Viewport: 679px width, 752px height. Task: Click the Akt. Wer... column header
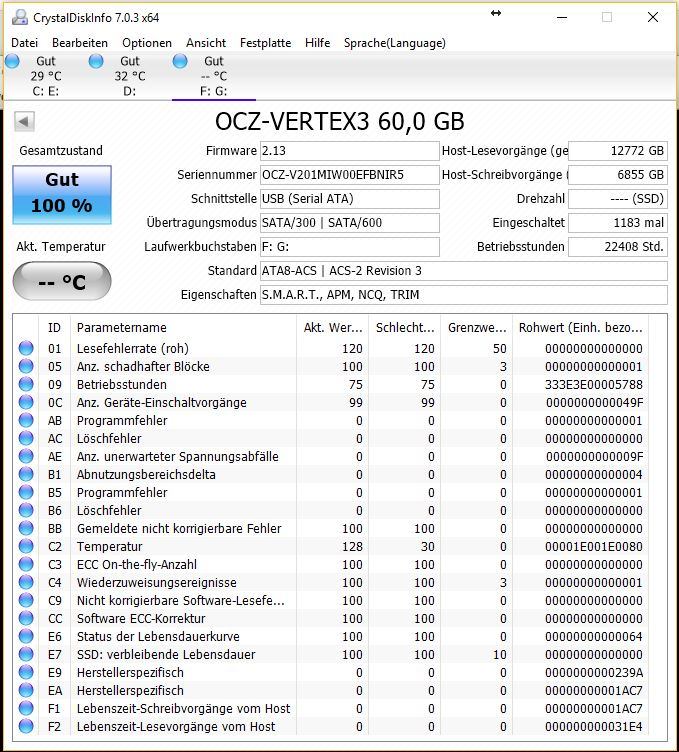pos(332,328)
